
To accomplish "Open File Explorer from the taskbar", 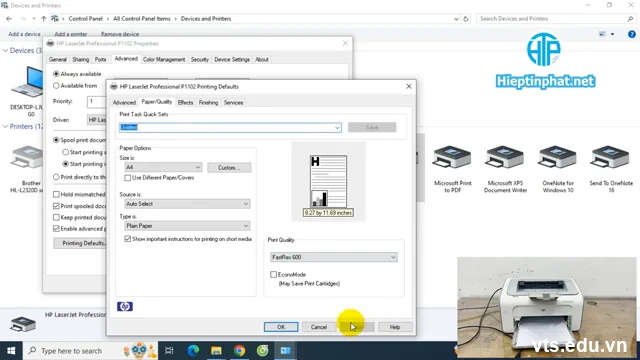I will [x=216, y=351].
